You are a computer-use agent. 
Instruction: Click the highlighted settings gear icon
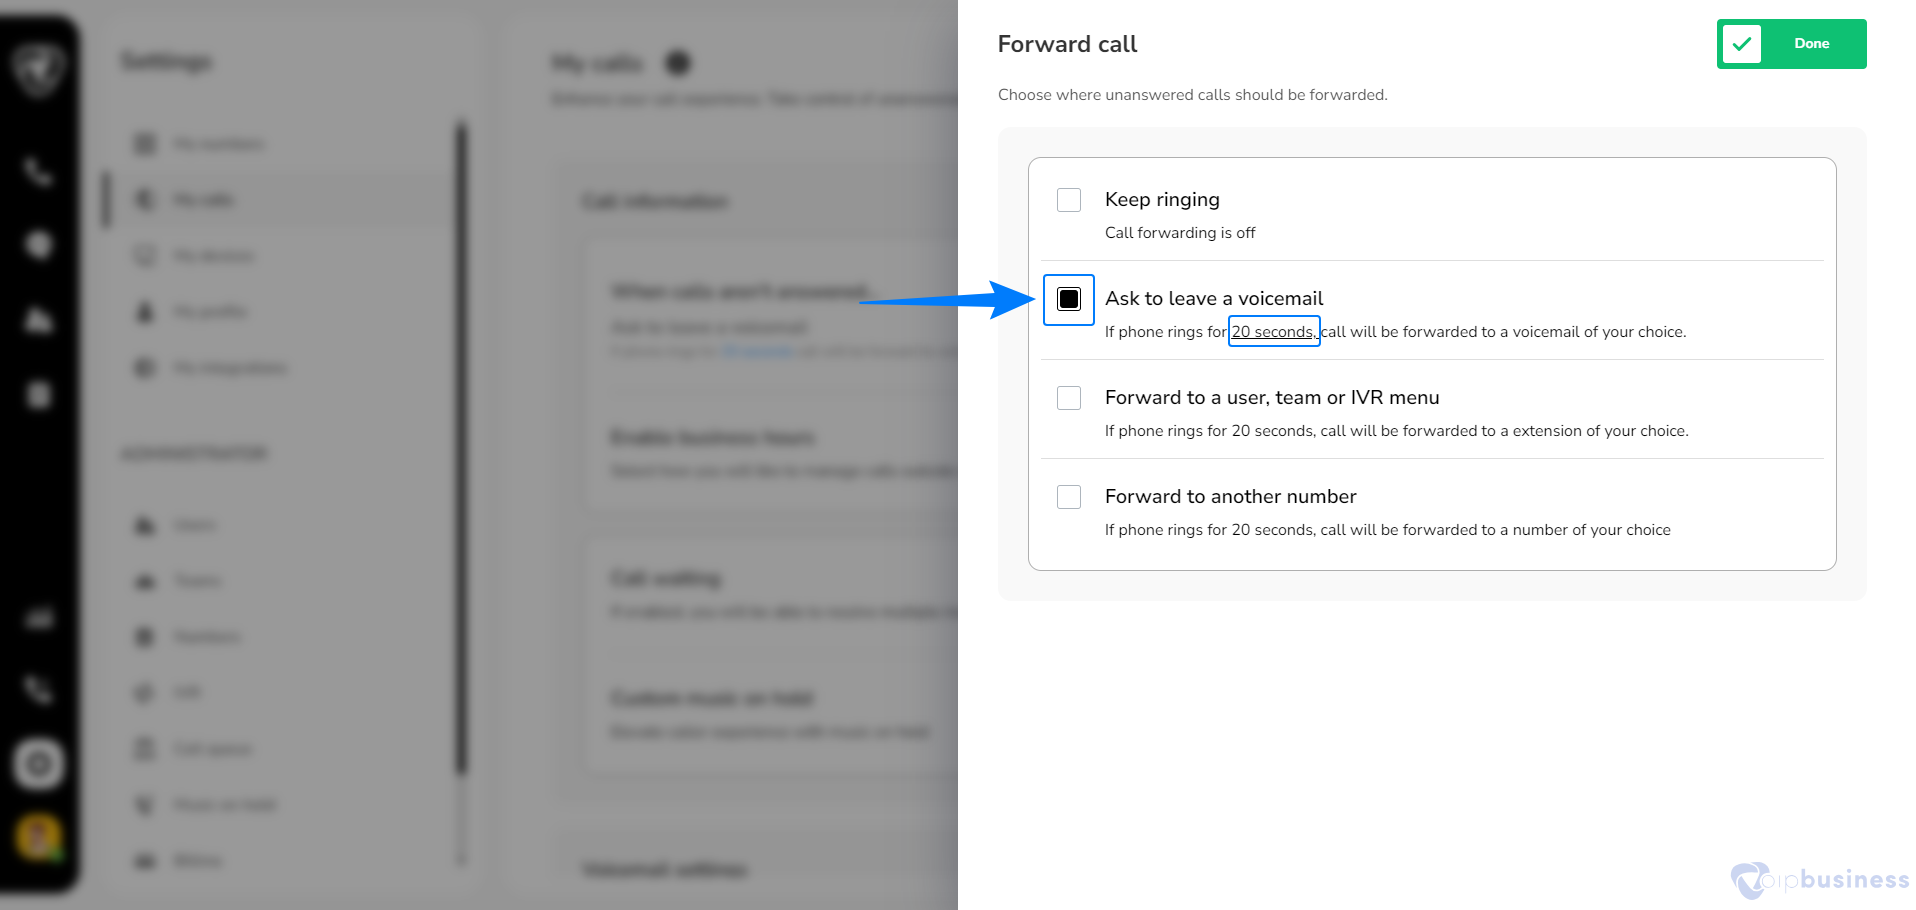point(39,765)
